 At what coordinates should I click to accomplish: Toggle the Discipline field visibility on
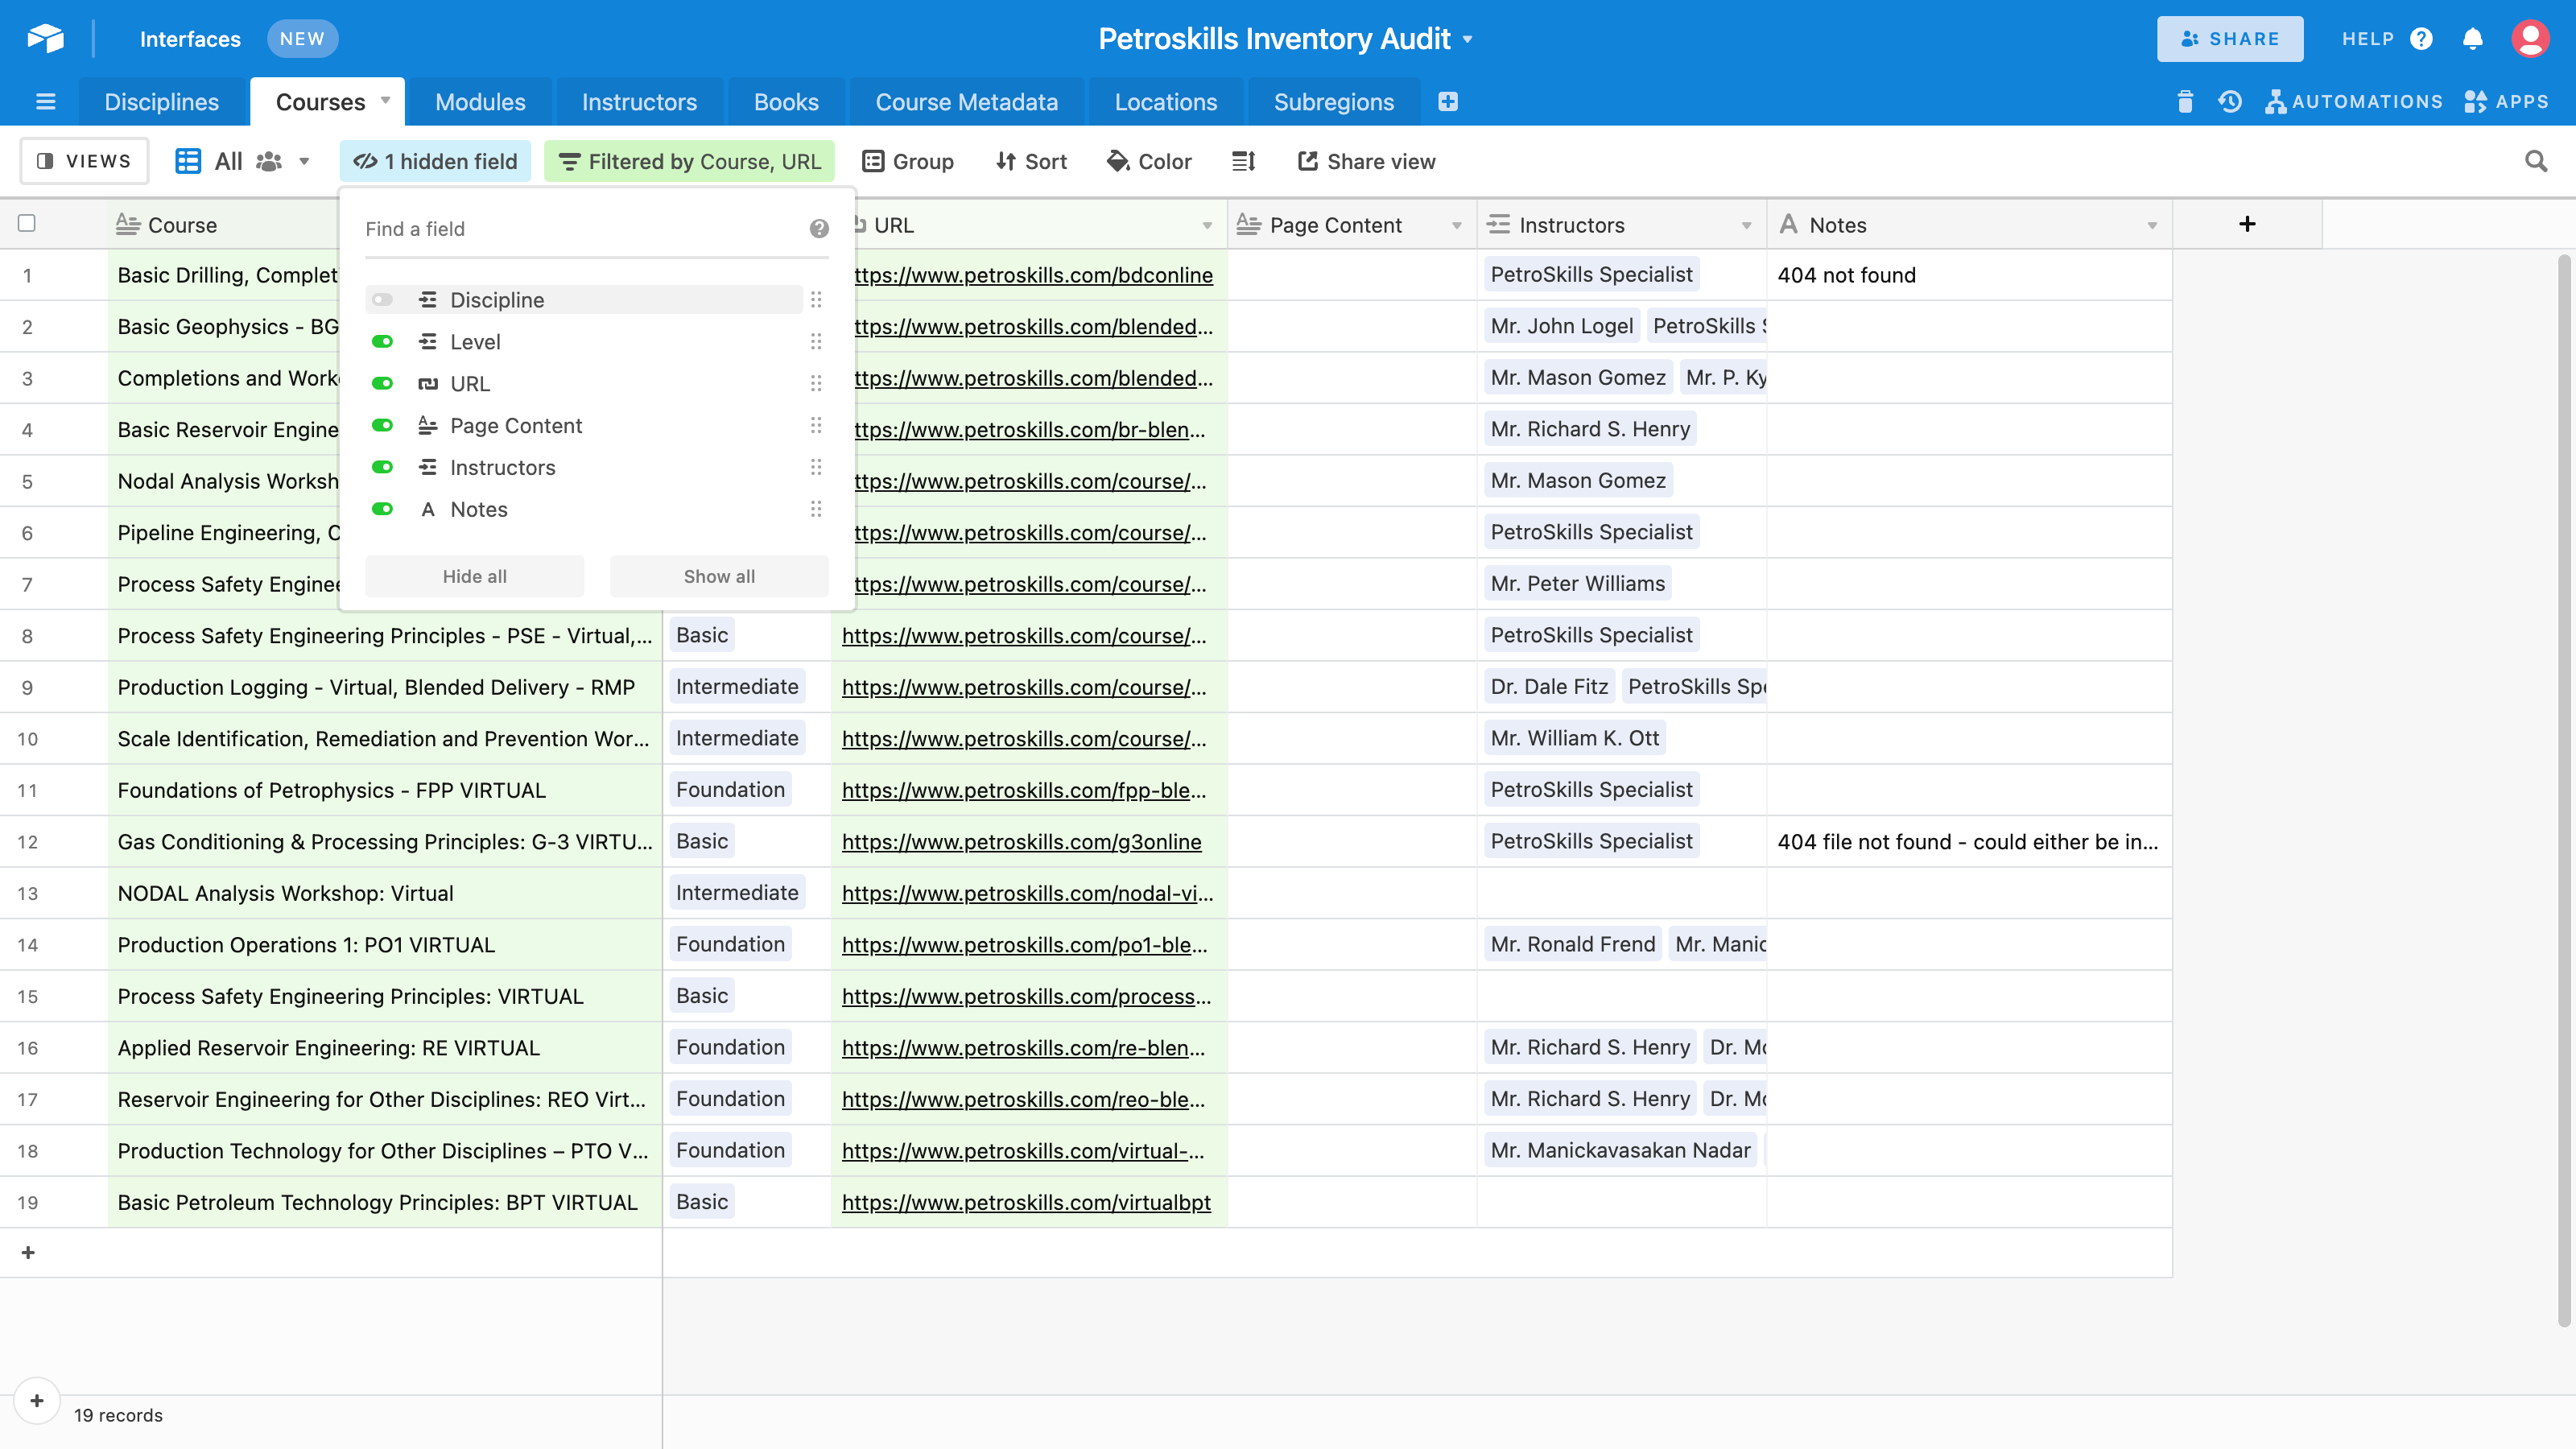coord(382,300)
